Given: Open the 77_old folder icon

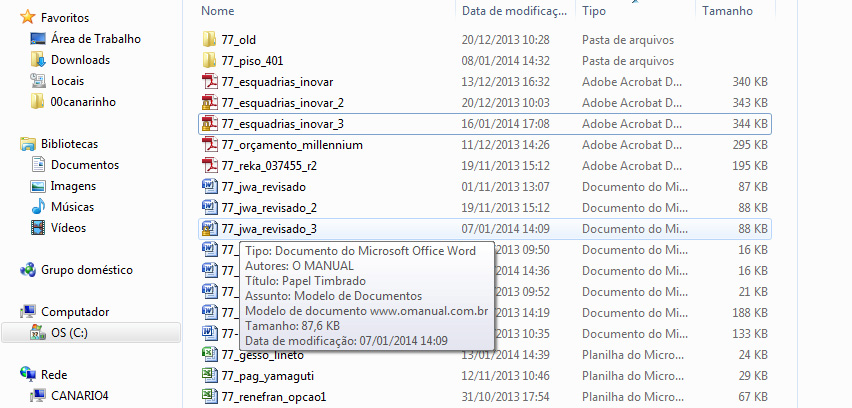Looking at the screenshot, I should click(209, 40).
